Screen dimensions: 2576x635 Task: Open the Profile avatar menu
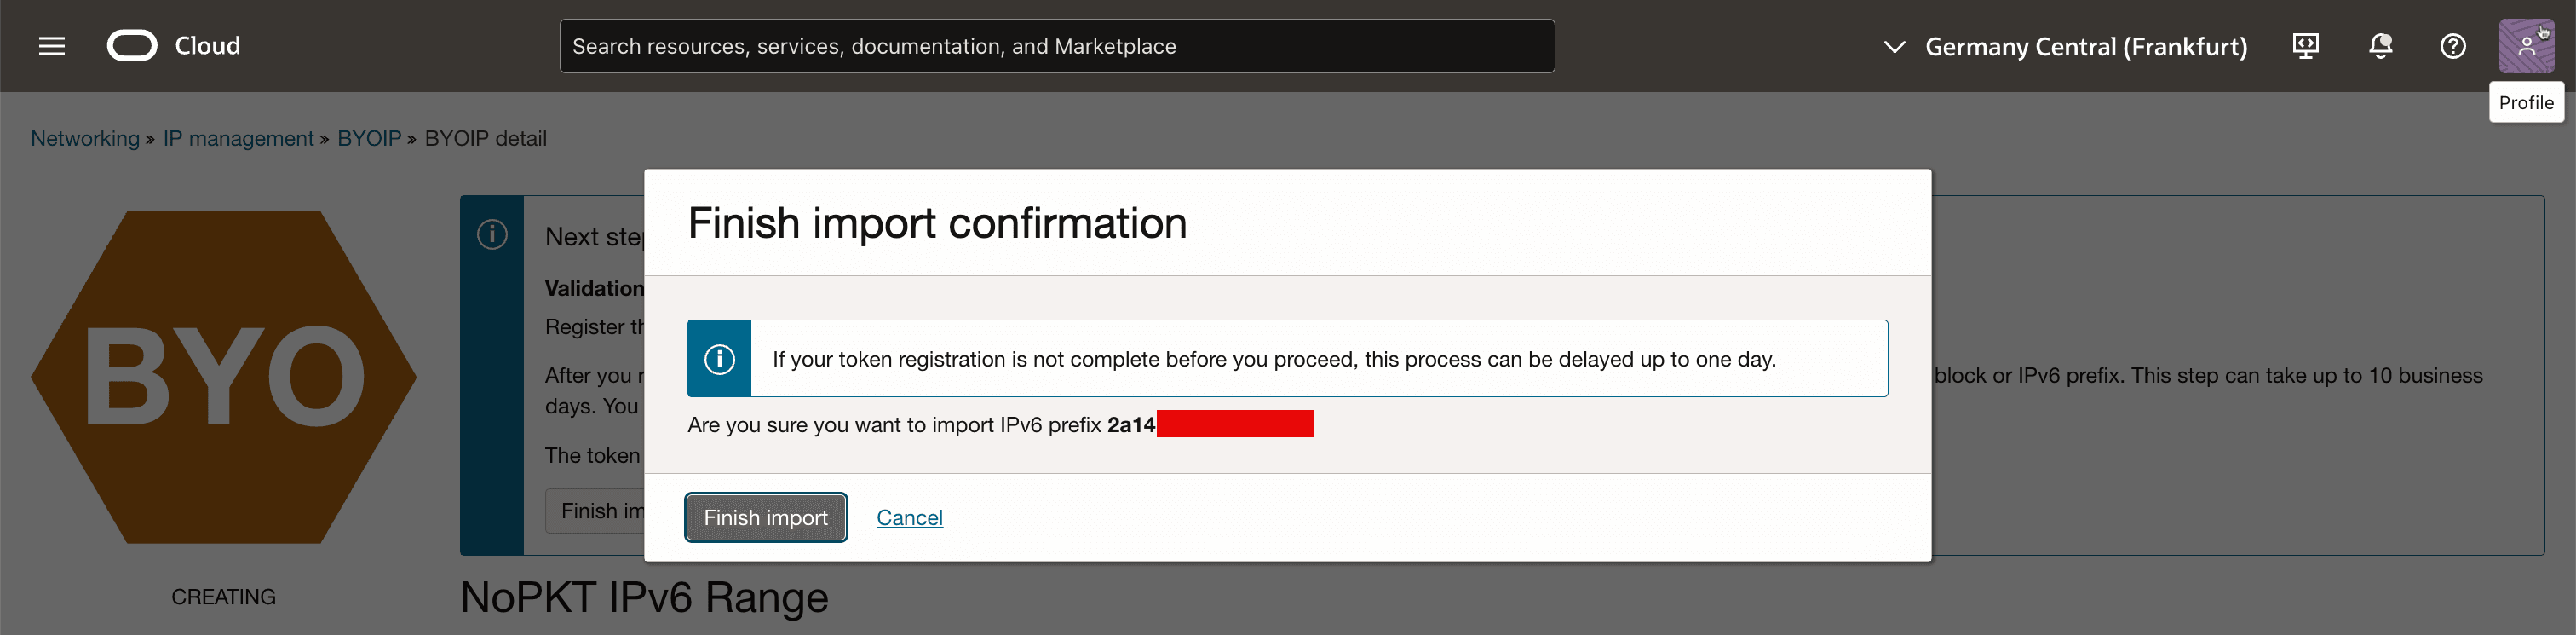point(2526,46)
